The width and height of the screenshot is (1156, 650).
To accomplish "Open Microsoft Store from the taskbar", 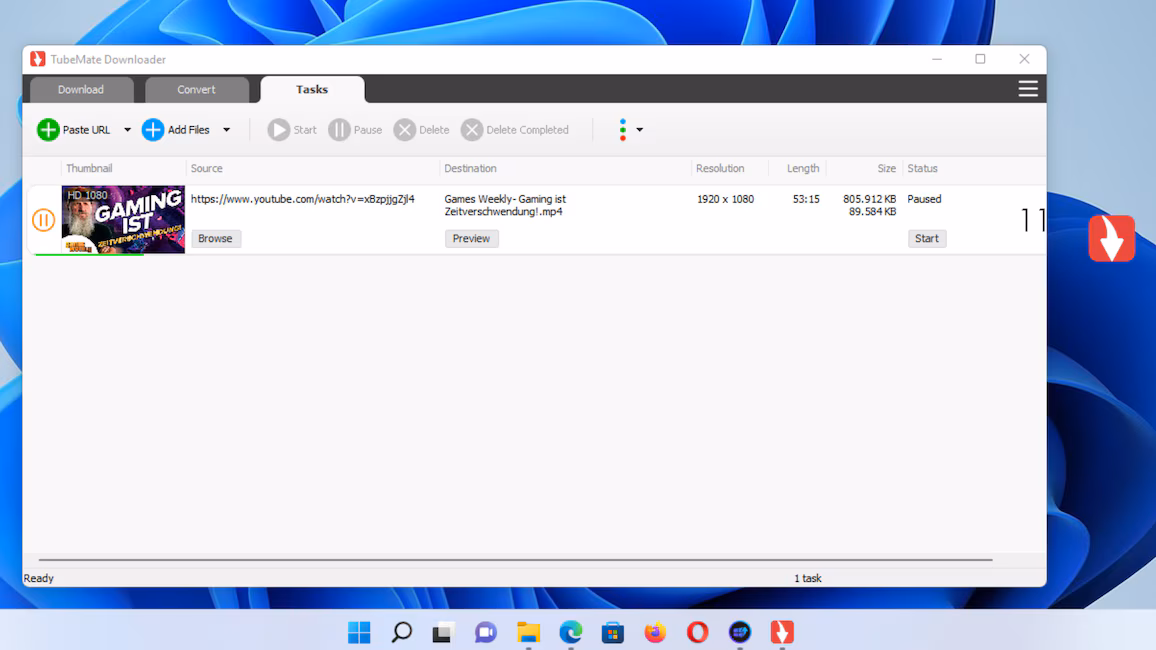I will [613, 632].
